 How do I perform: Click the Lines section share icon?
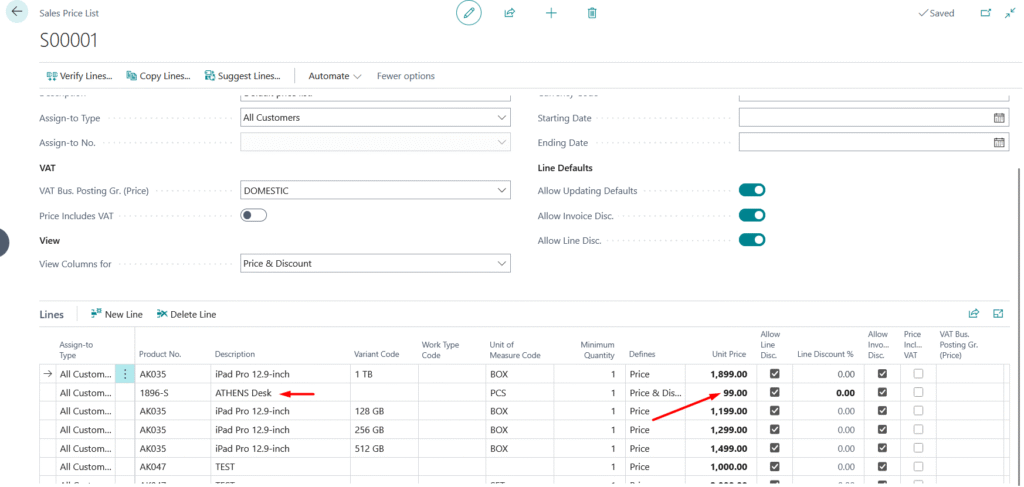974,314
